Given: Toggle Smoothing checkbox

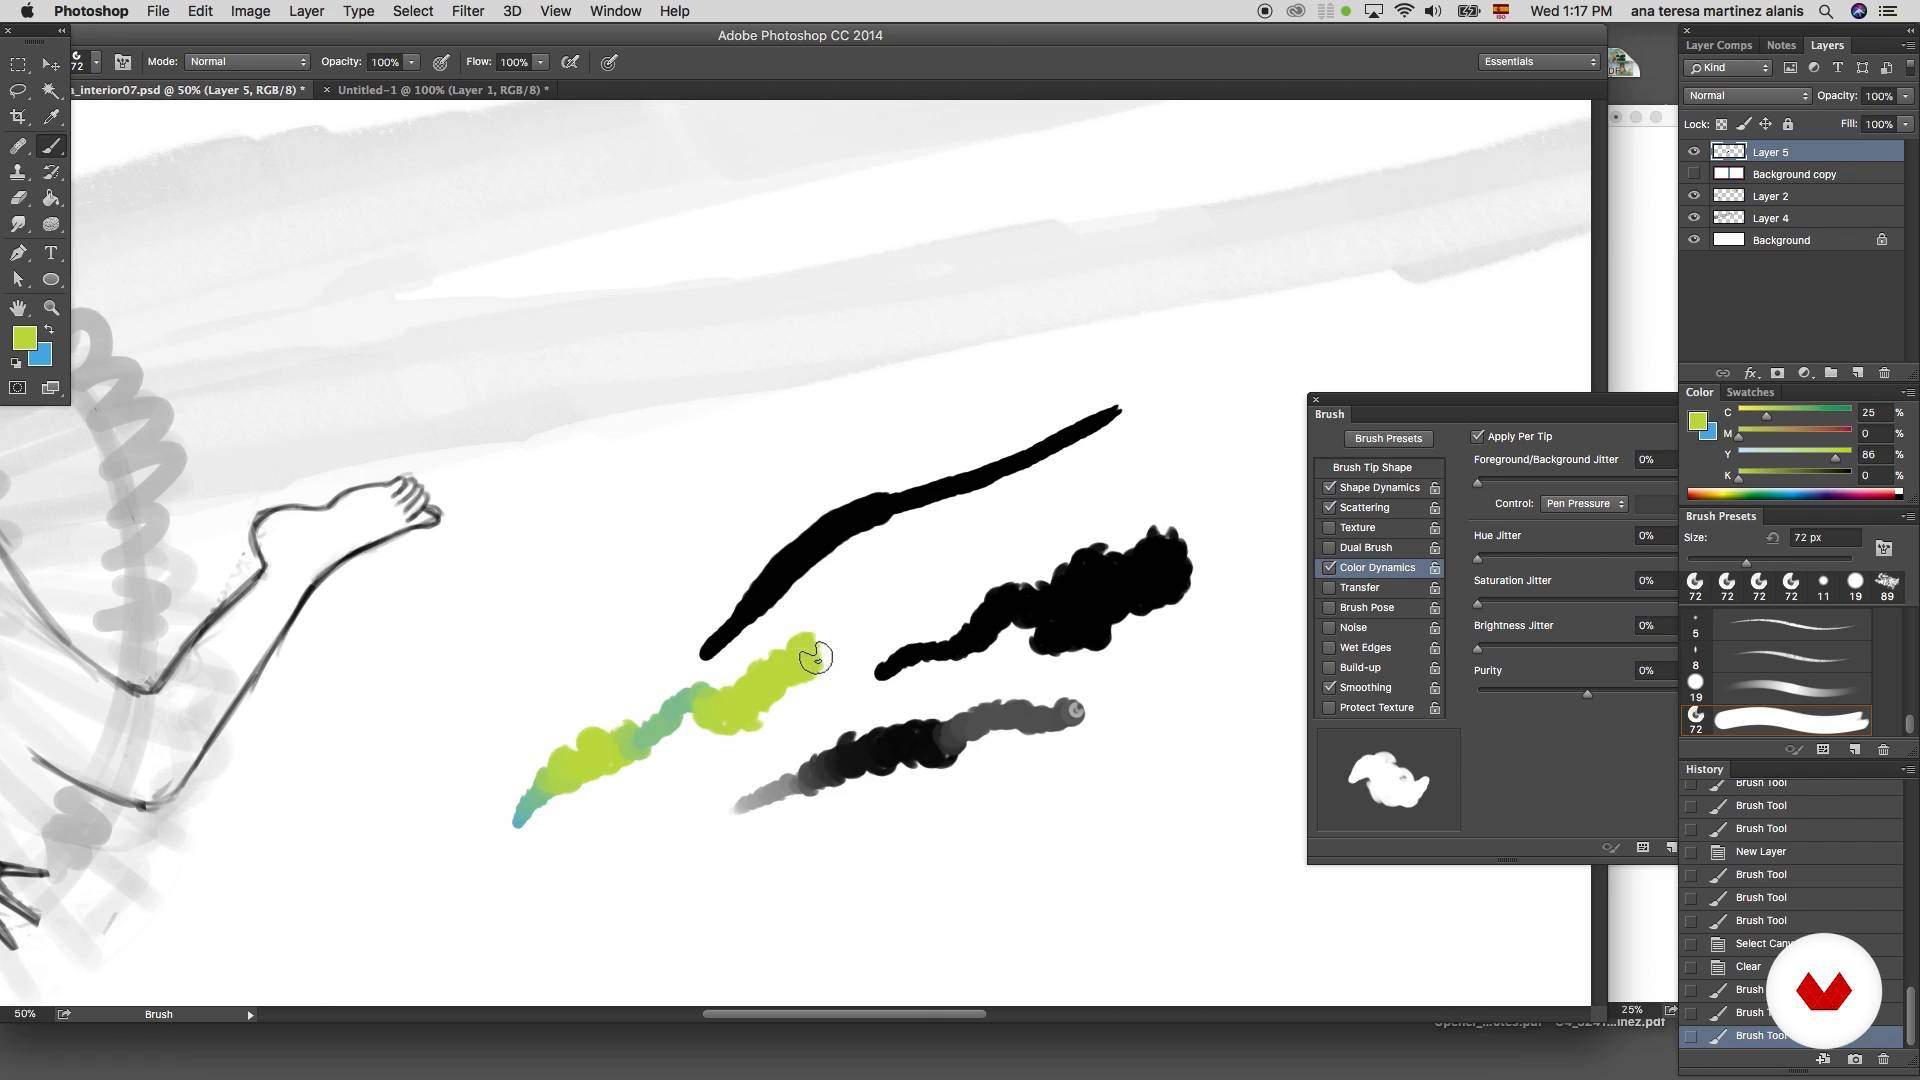Looking at the screenshot, I should pyautogui.click(x=1329, y=688).
